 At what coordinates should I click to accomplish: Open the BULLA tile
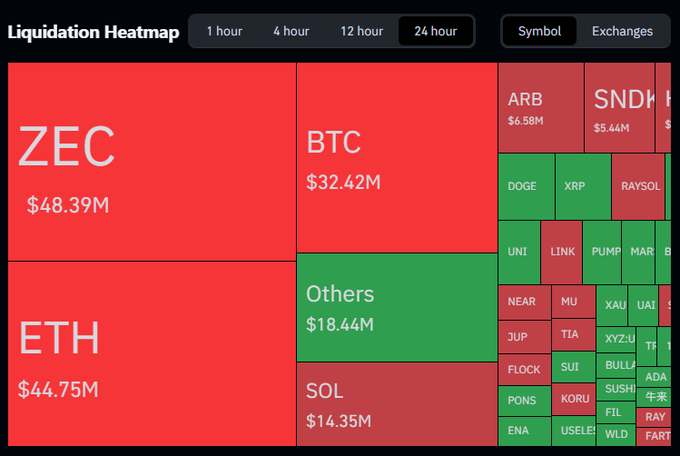coord(616,365)
